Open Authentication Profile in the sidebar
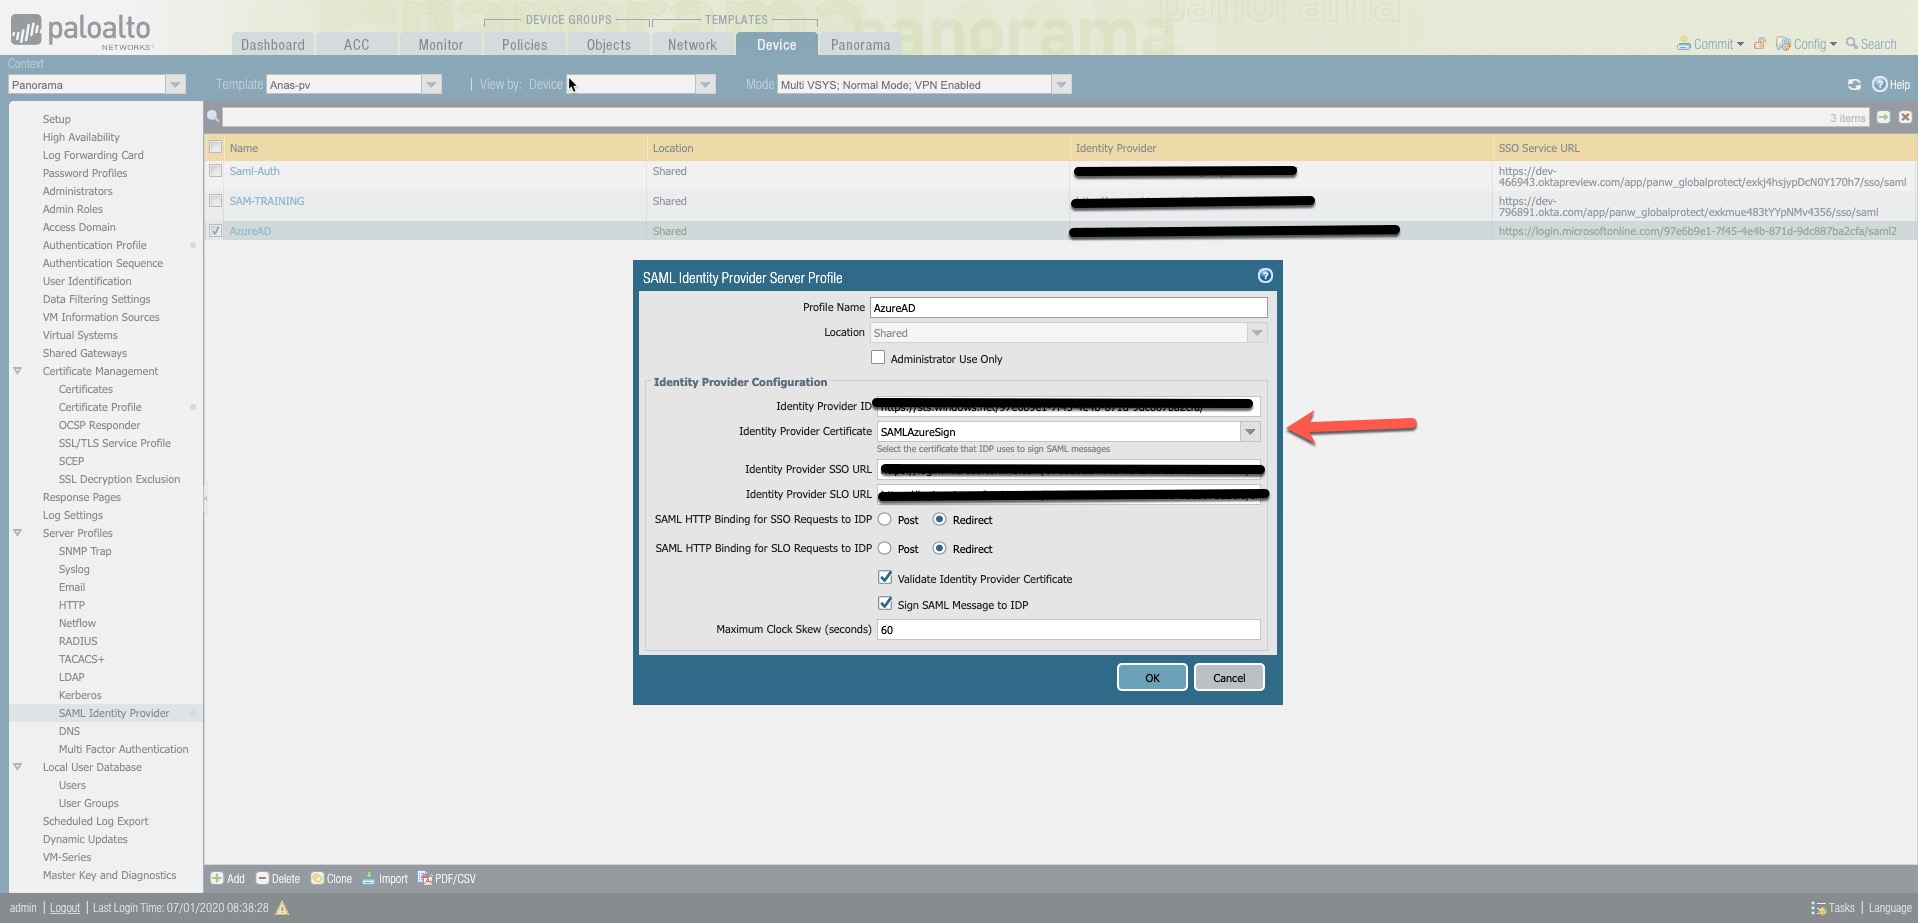This screenshot has width=1918, height=923. [95, 245]
